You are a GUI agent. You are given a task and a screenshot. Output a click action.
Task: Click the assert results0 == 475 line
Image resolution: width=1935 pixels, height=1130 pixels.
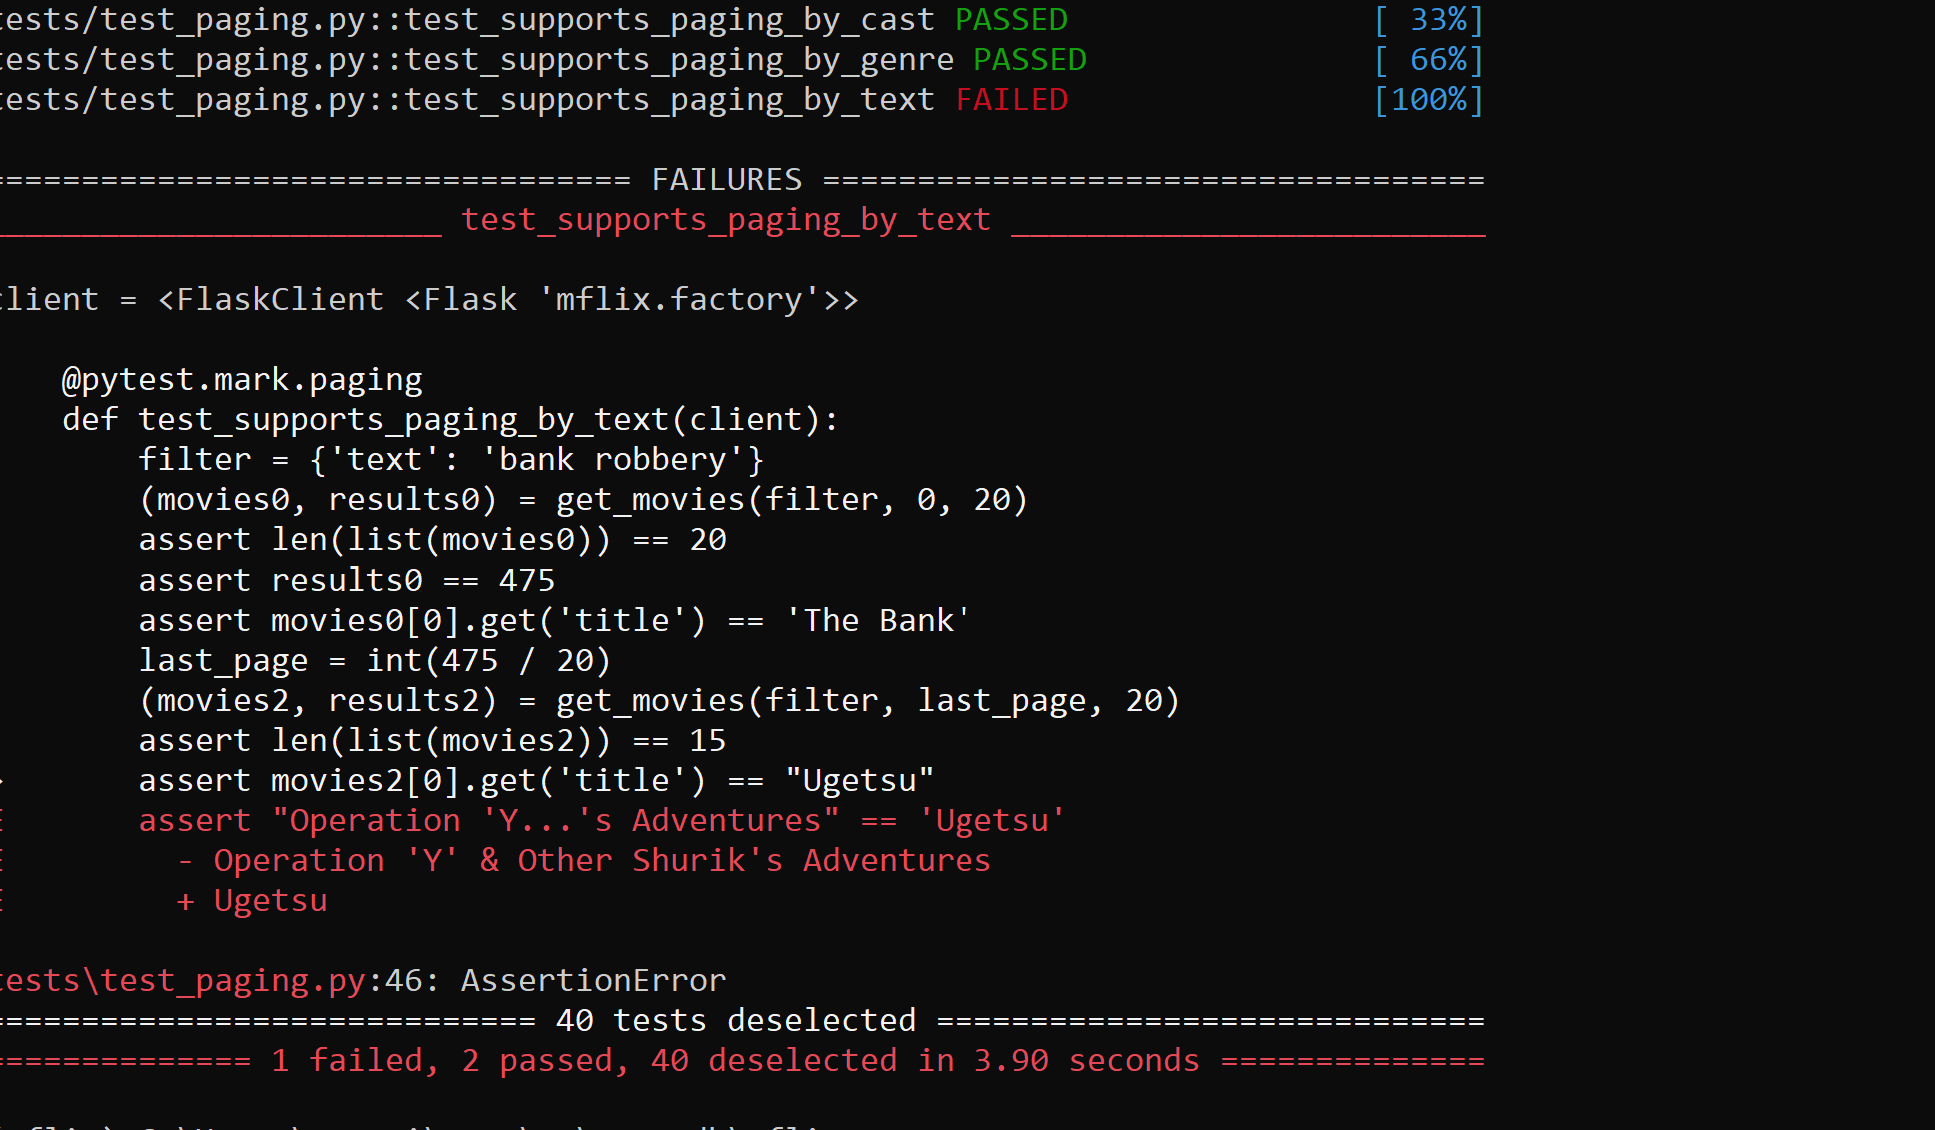(346, 581)
